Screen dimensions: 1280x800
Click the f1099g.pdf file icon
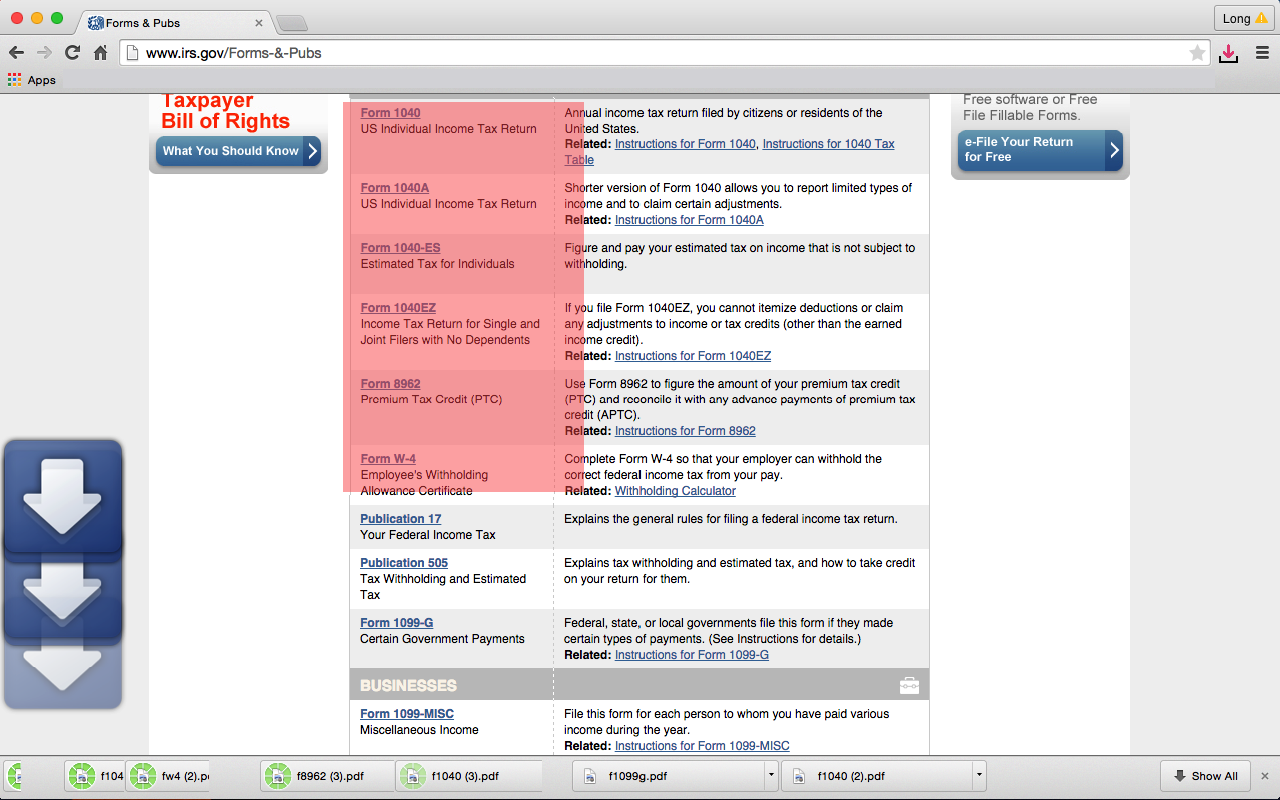590,776
